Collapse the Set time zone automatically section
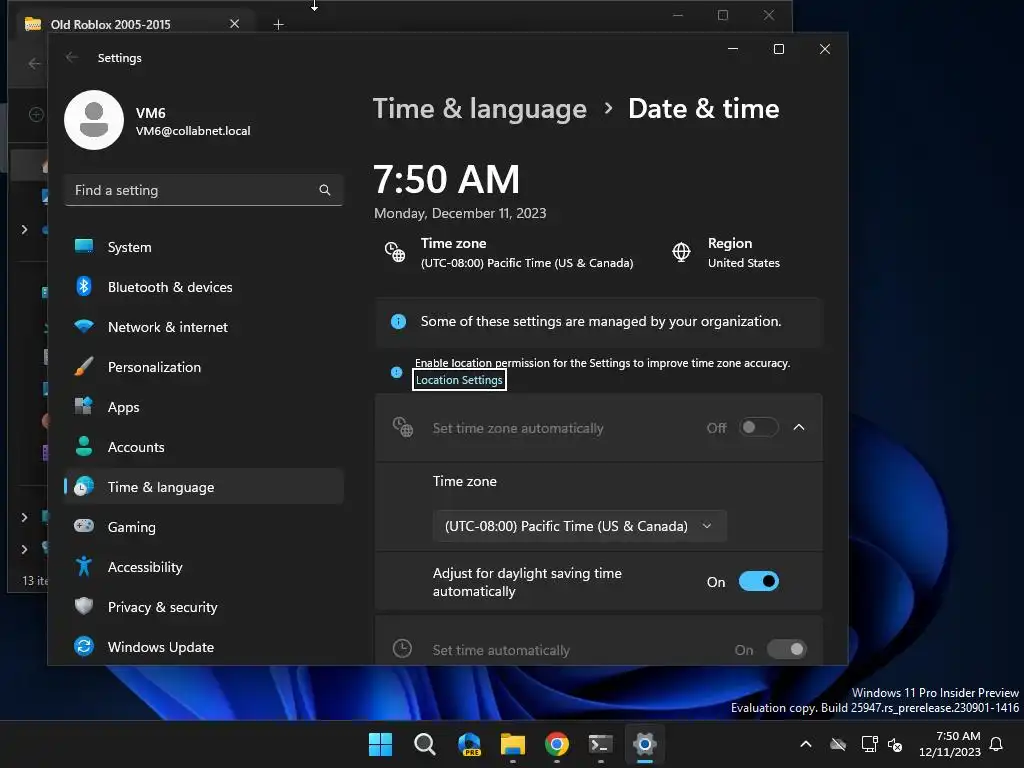 tap(799, 427)
